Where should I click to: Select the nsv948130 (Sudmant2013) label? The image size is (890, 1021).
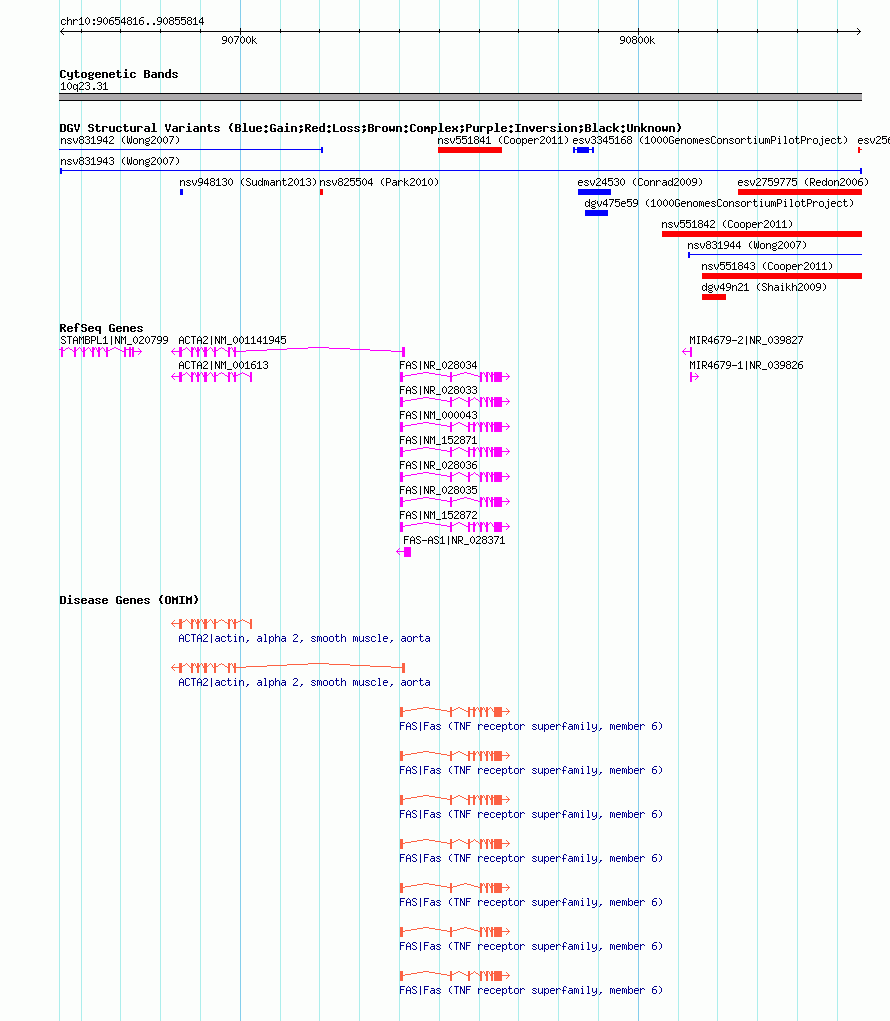pos(248,182)
